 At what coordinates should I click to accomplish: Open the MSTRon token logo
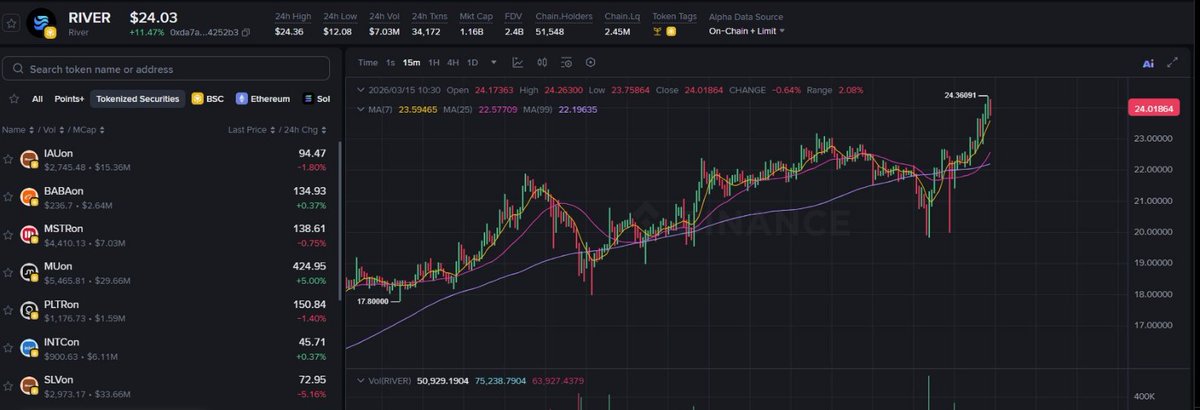pos(30,235)
